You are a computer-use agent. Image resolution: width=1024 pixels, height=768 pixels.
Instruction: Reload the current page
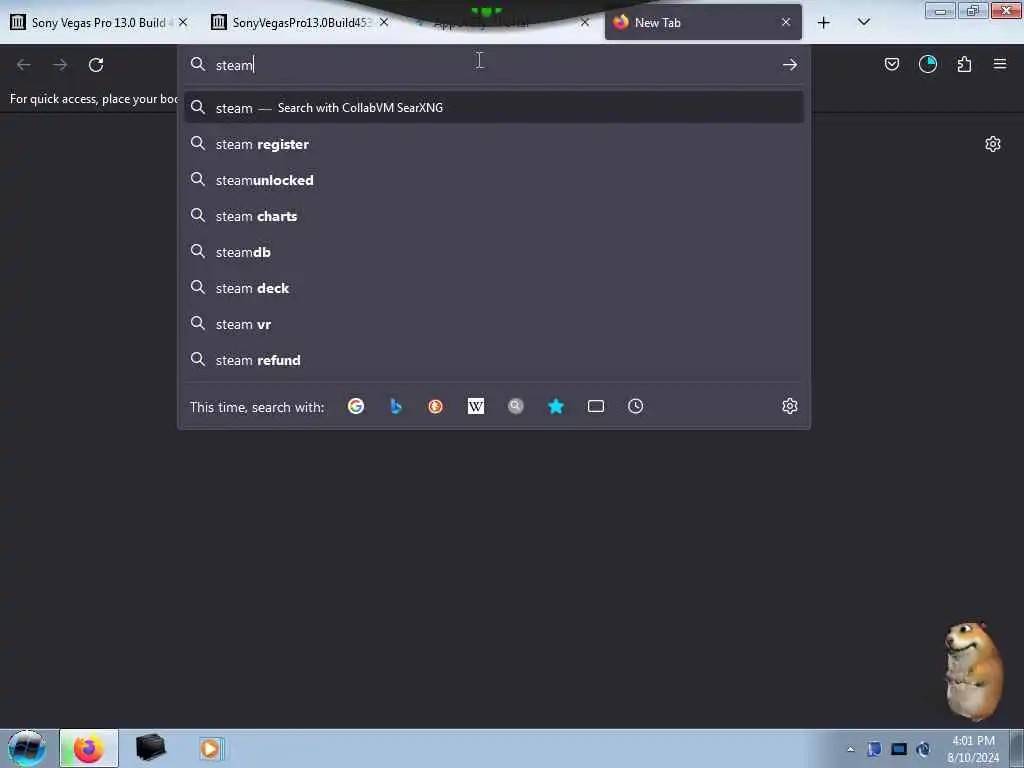coord(96,64)
